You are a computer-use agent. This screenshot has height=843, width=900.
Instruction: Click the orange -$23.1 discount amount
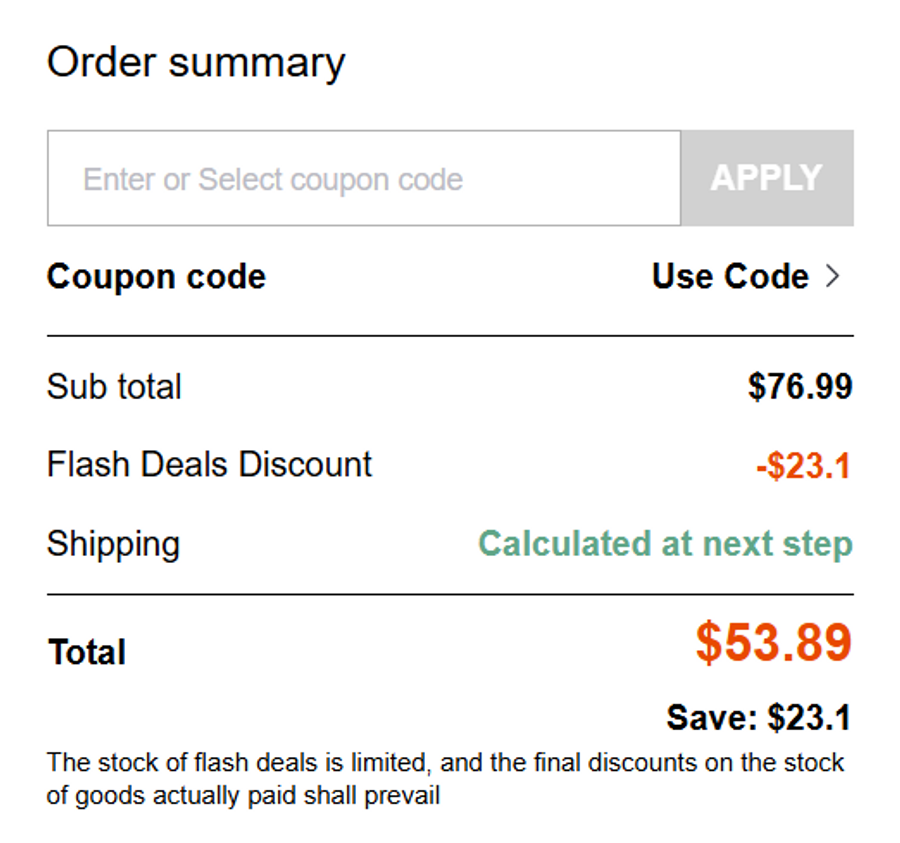pos(803,466)
